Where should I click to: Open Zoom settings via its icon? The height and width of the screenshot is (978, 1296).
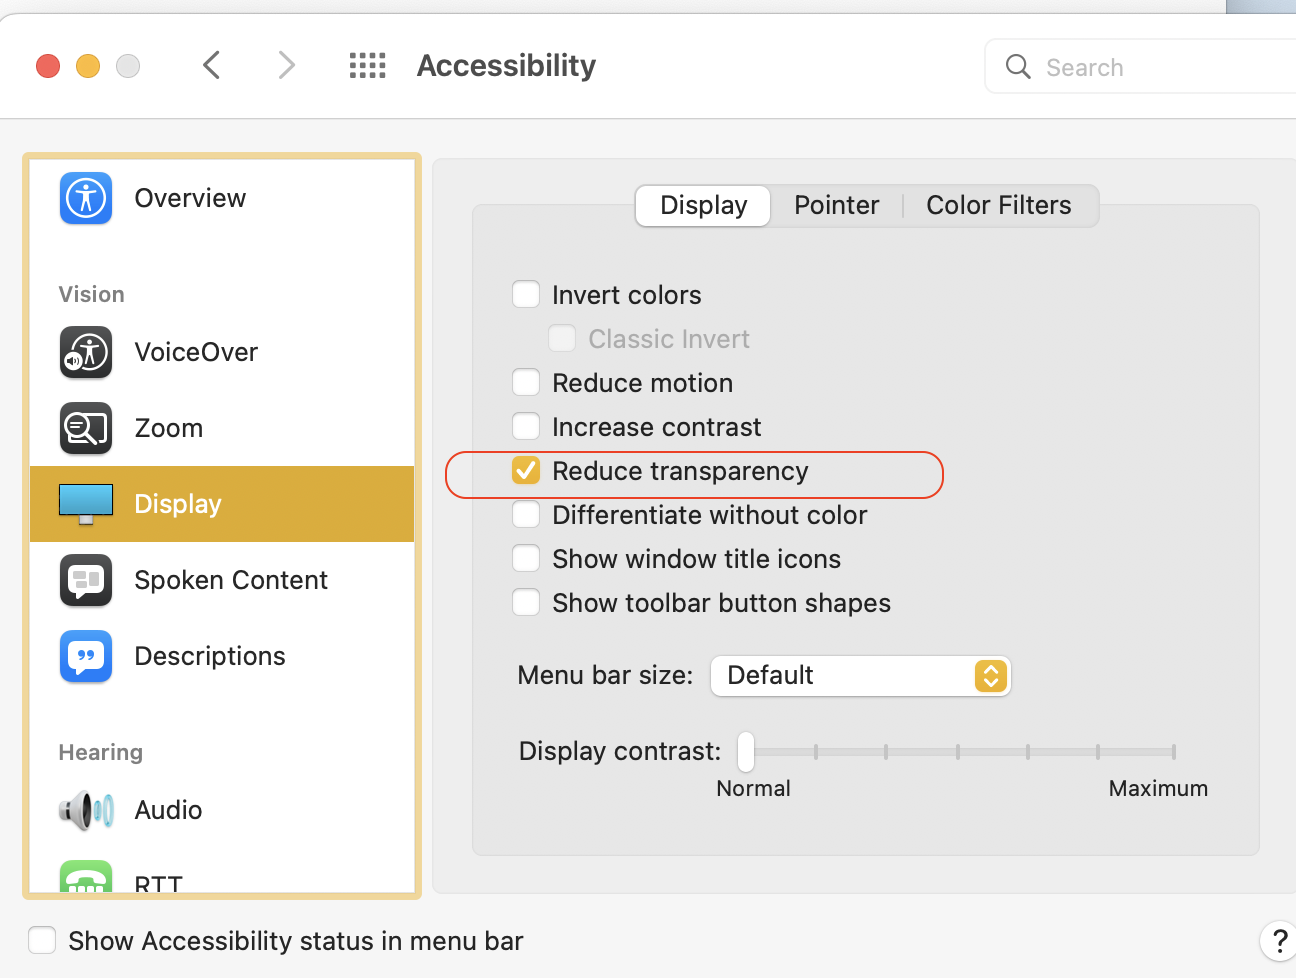coord(86,428)
